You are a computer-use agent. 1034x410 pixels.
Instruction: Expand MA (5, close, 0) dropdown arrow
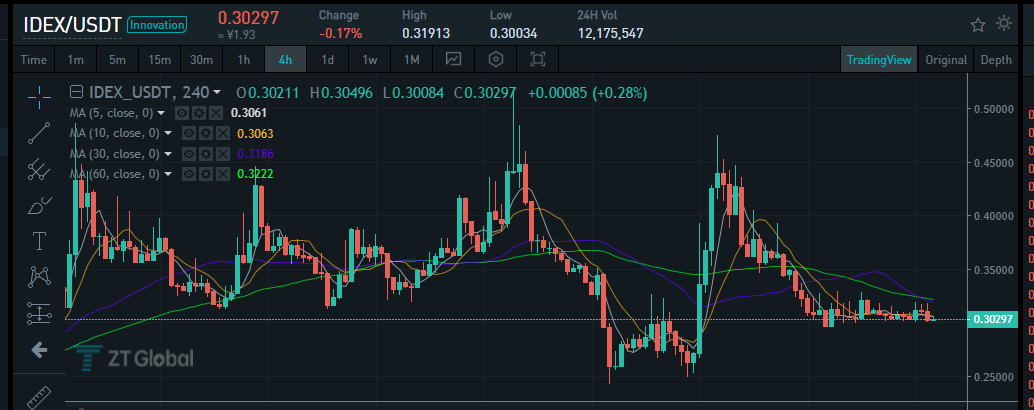162,113
